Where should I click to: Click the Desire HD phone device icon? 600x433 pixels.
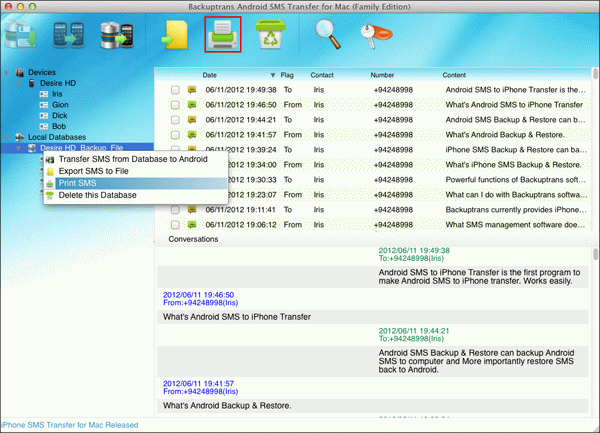pyautogui.click(x=32, y=83)
